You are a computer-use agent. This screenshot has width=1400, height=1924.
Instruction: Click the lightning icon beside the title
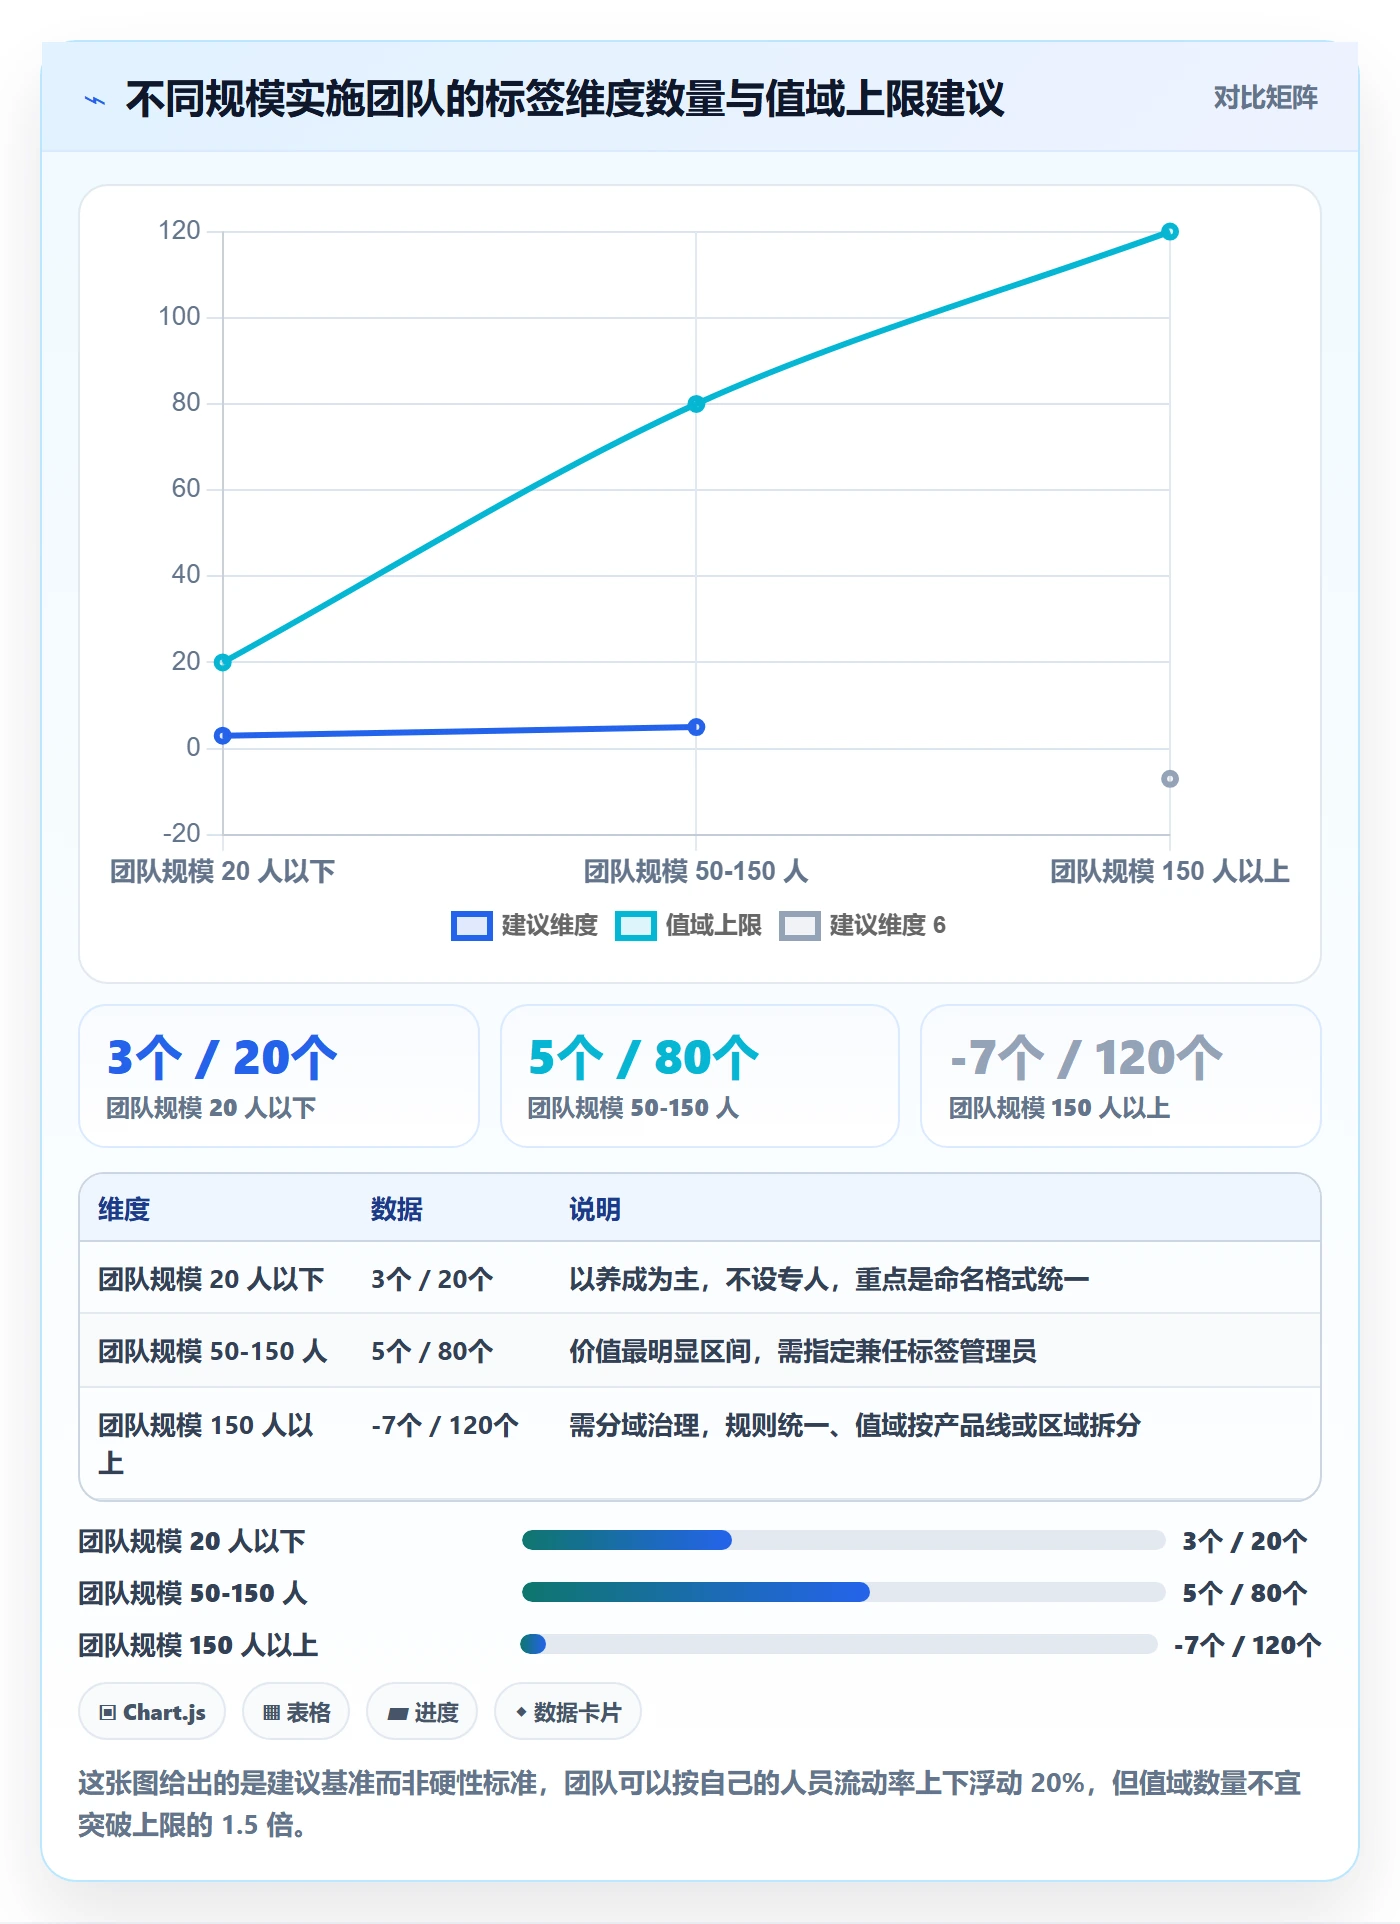click(x=95, y=100)
